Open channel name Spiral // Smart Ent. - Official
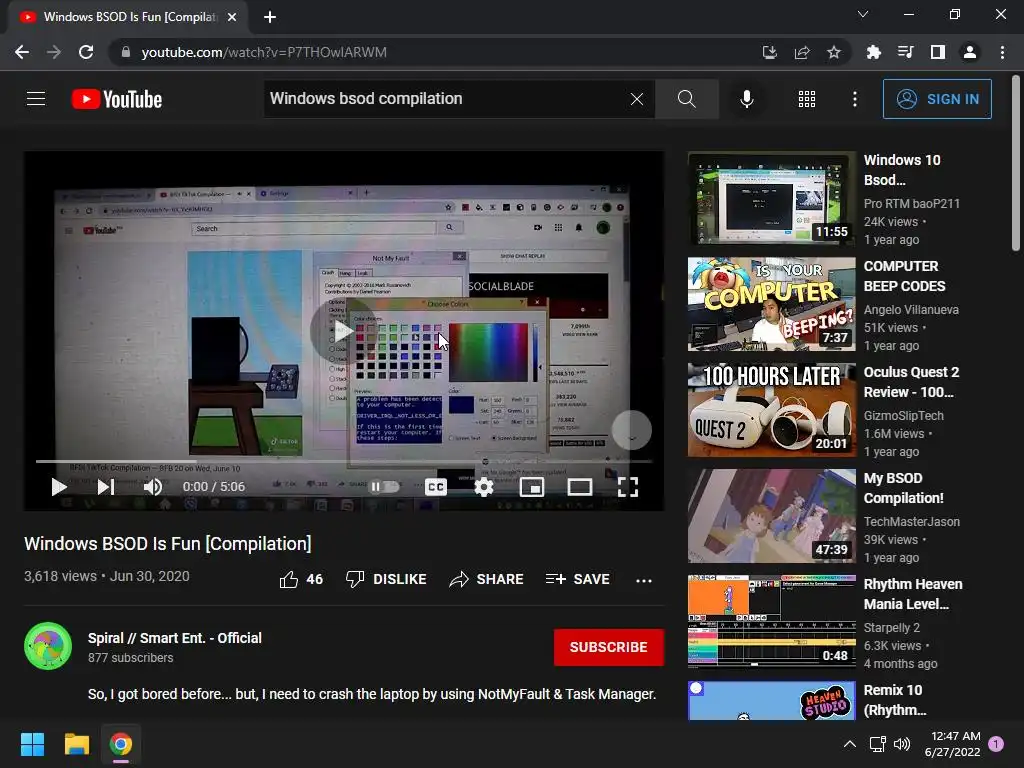The height and width of the screenshot is (768, 1024). pos(175,638)
